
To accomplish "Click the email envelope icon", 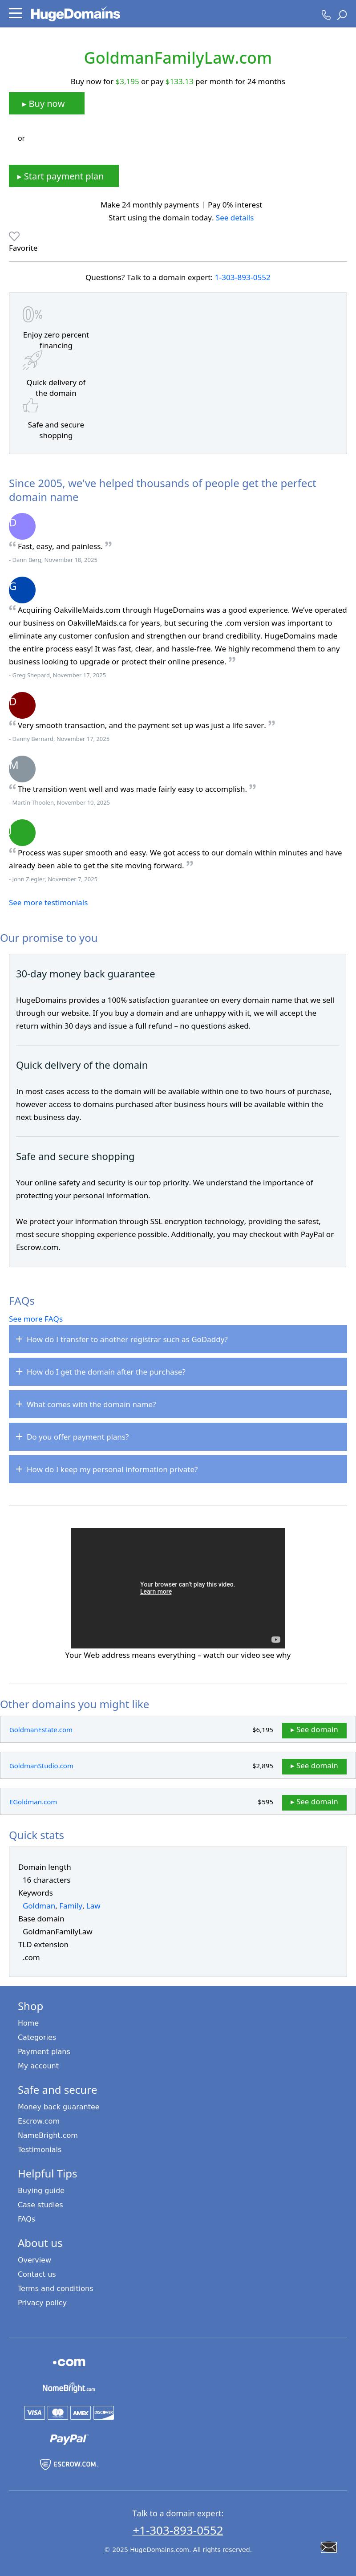I will (x=328, y=2546).
